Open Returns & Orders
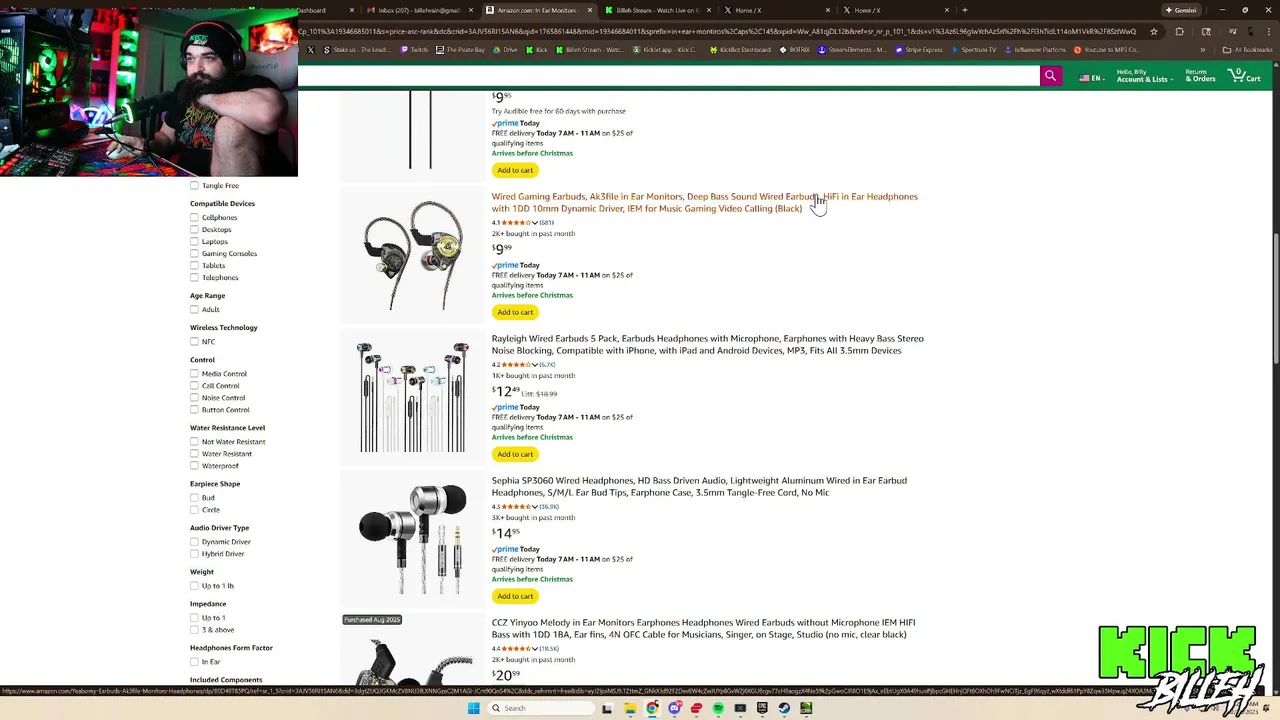Screen dimensions: 1280x720 [x=1200, y=76]
